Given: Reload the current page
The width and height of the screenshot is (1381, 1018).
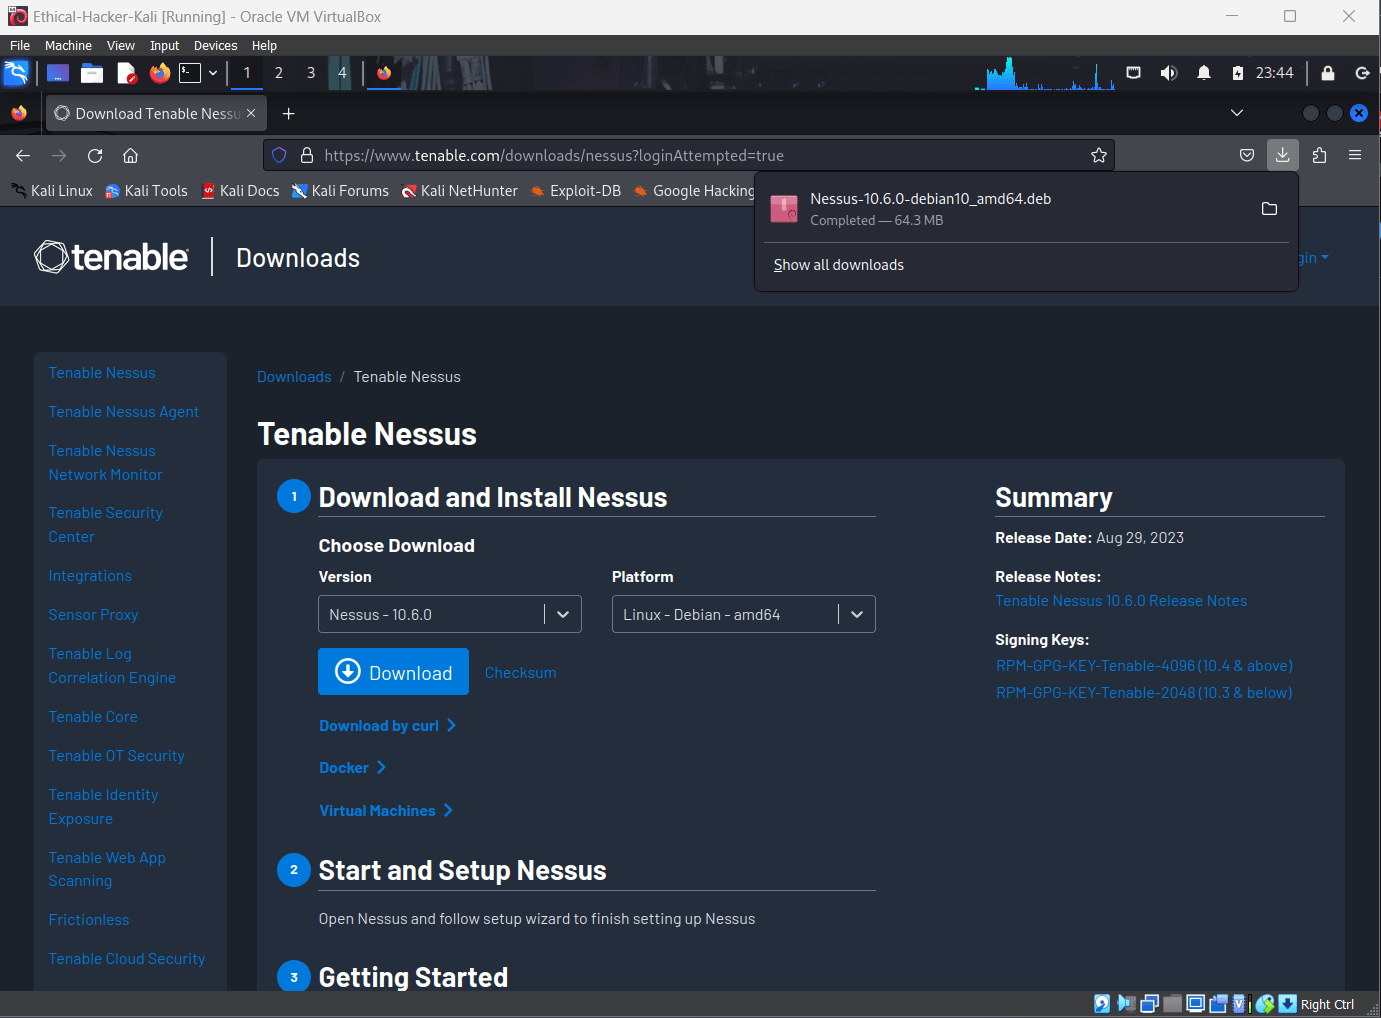Looking at the screenshot, I should pos(95,155).
